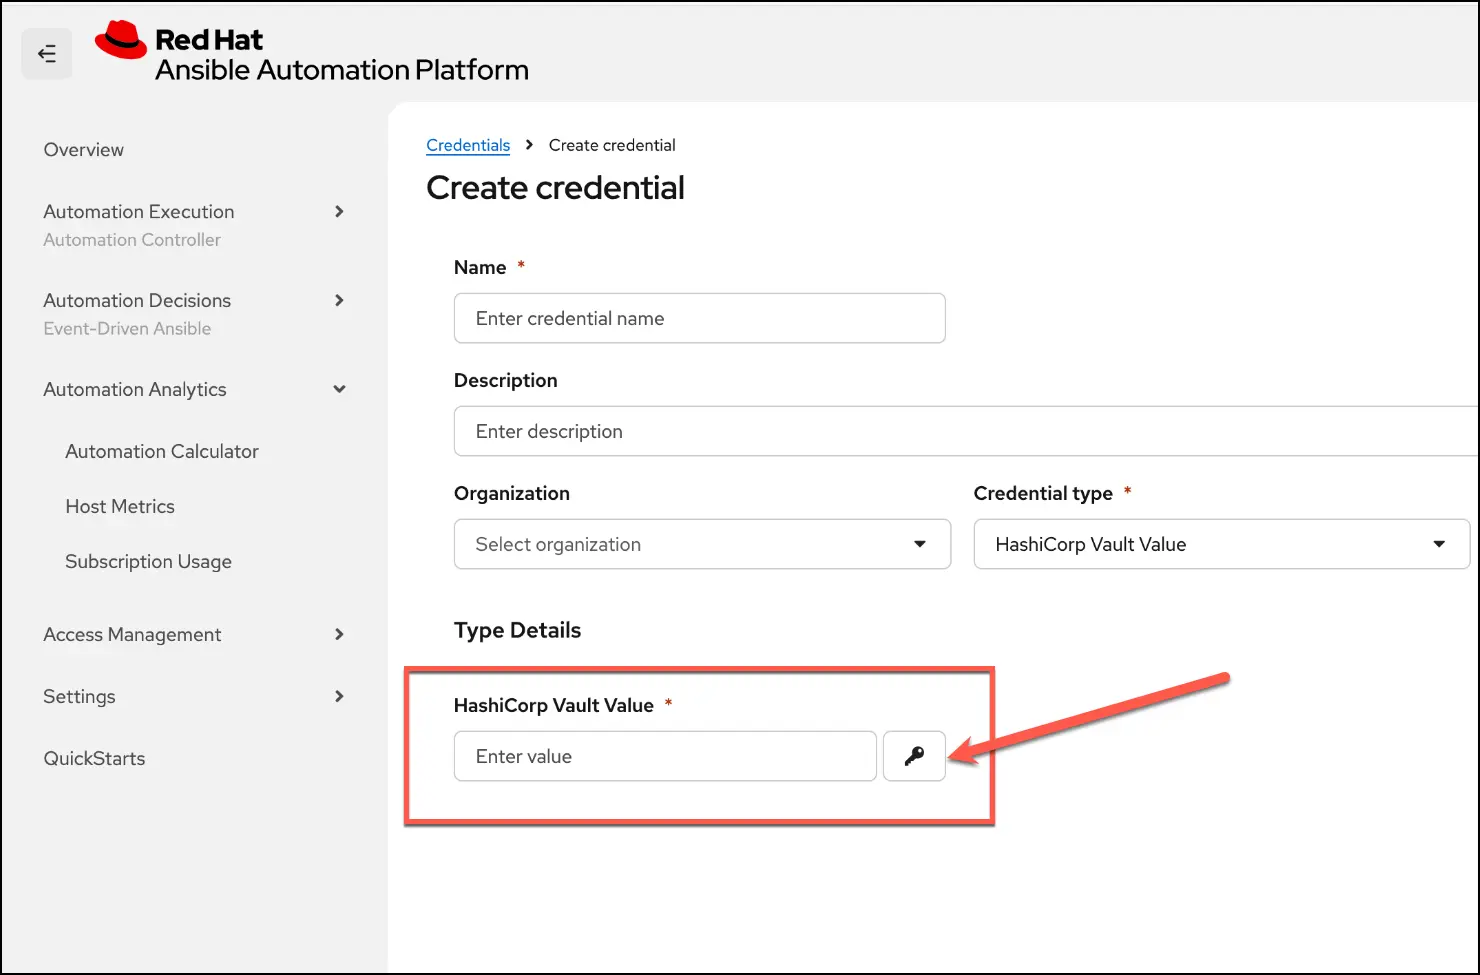Click the Automation Controller subtitle
Viewport: 1480px width, 975px height.
pos(132,240)
